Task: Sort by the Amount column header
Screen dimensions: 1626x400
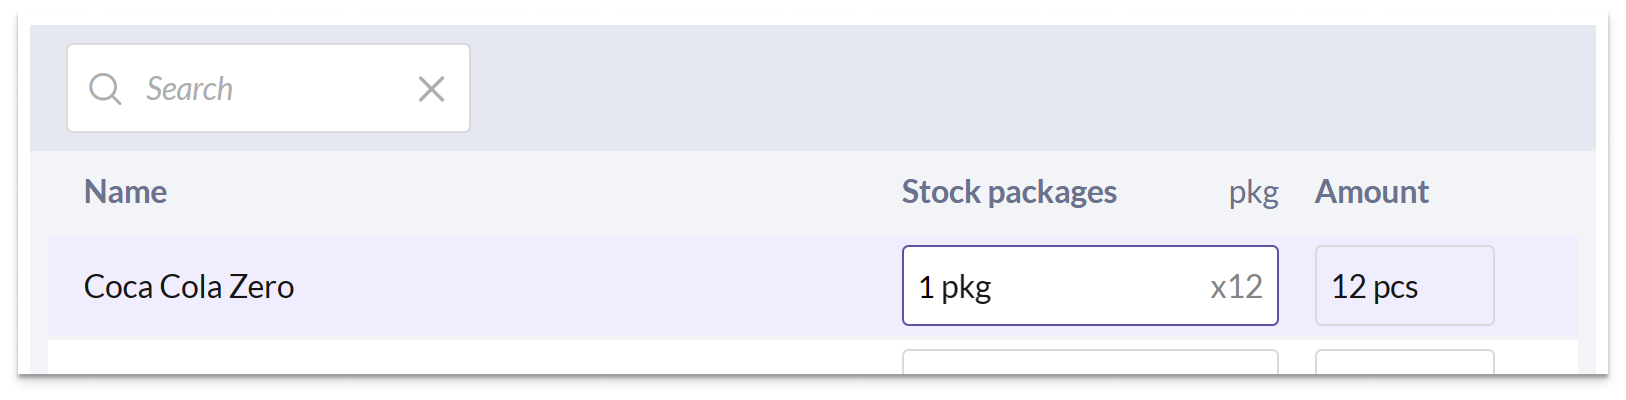Action: click(1371, 192)
